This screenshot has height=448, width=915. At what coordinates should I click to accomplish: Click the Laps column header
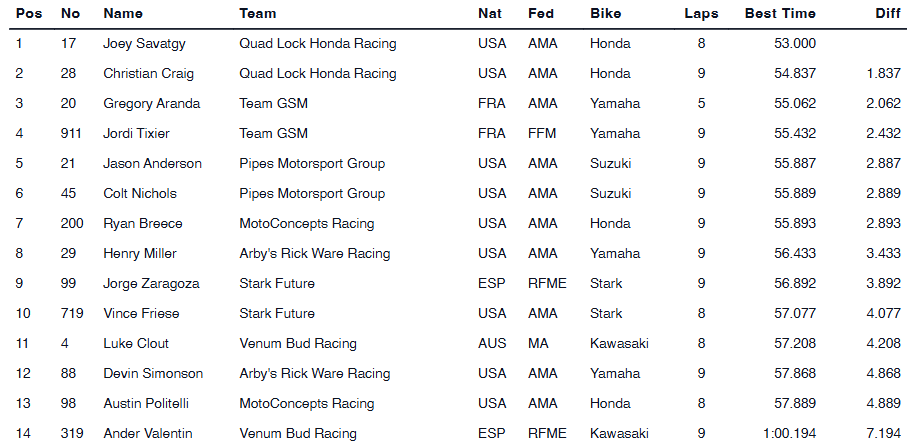[x=701, y=14]
